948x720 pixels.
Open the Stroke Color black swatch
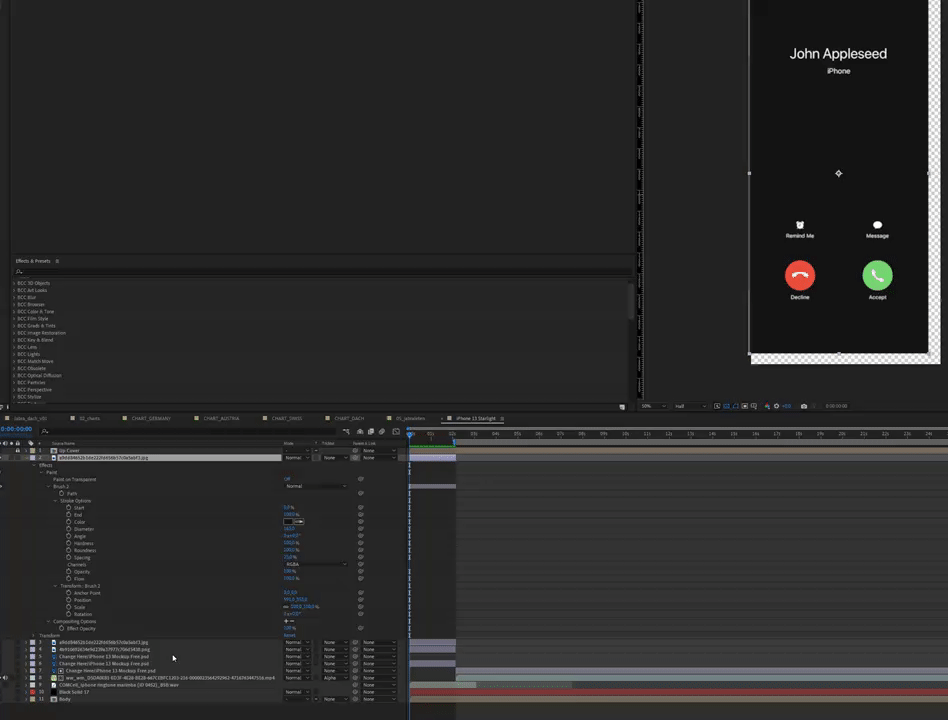tap(288, 522)
